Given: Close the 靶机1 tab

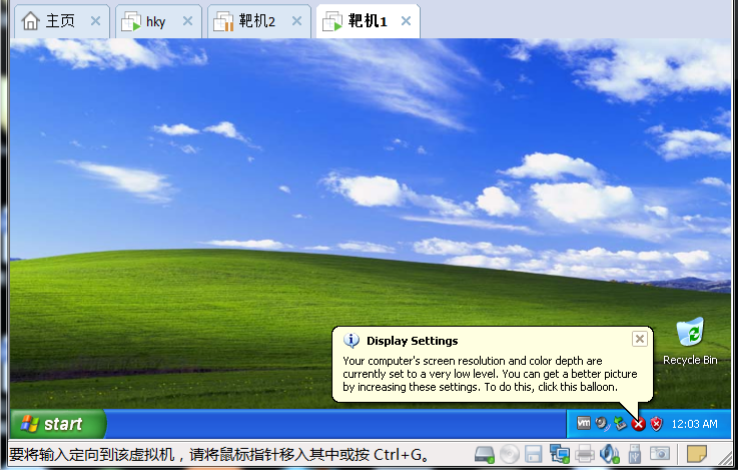Looking at the screenshot, I should (x=406, y=21).
